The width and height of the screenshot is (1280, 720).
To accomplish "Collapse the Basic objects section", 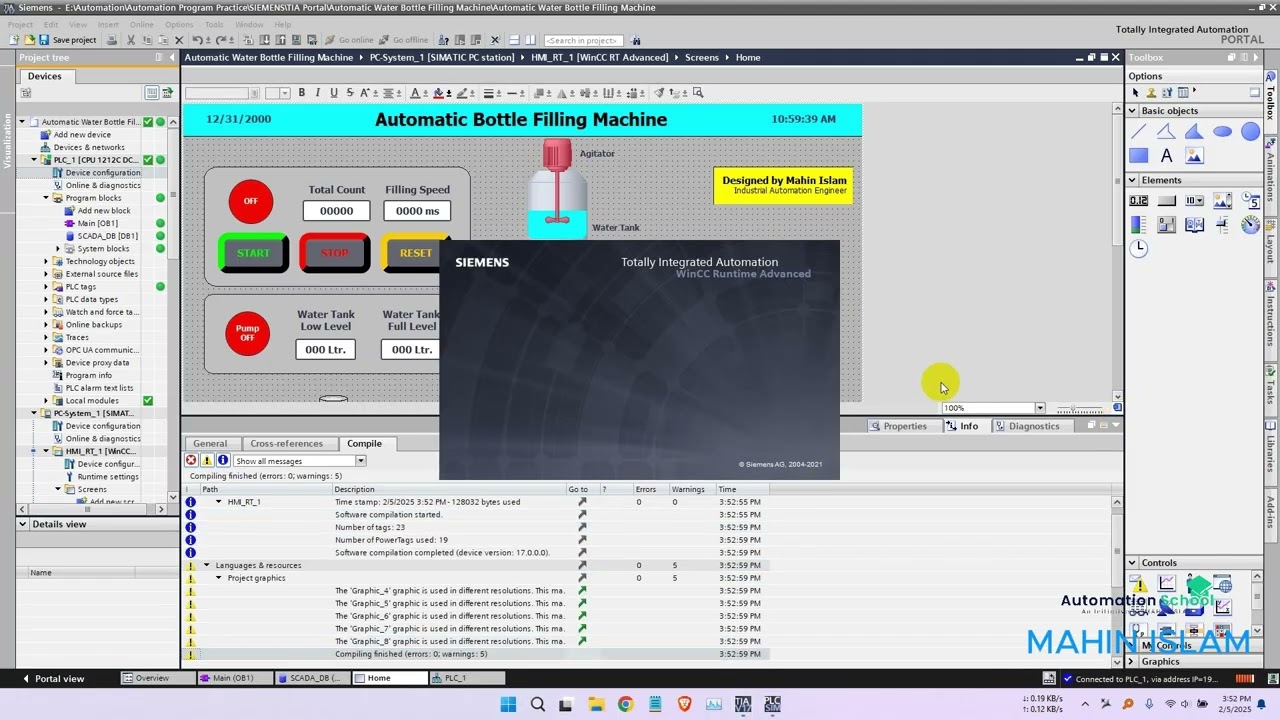I will 1133,111.
